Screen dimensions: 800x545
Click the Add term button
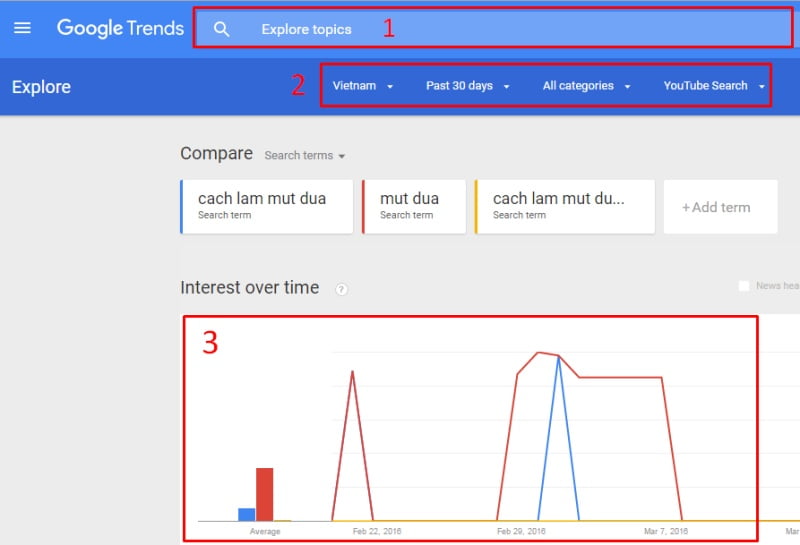pyautogui.click(x=716, y=207)
